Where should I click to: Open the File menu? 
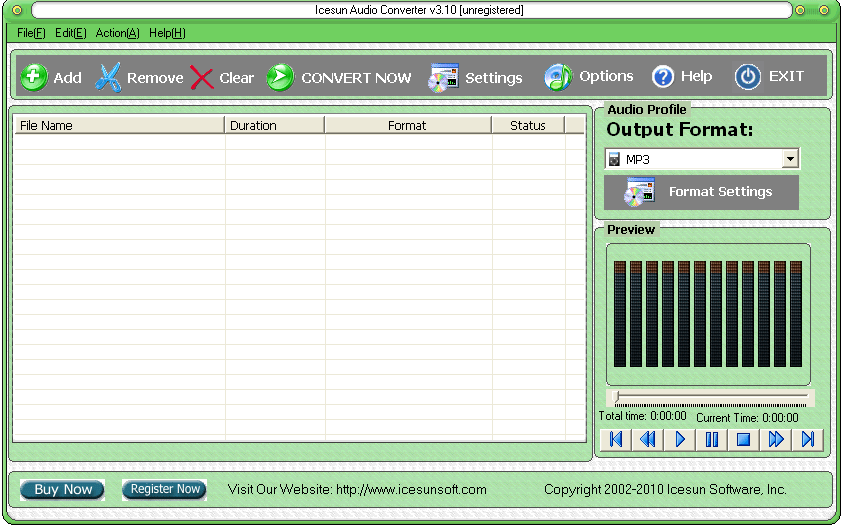pos(31,33)
